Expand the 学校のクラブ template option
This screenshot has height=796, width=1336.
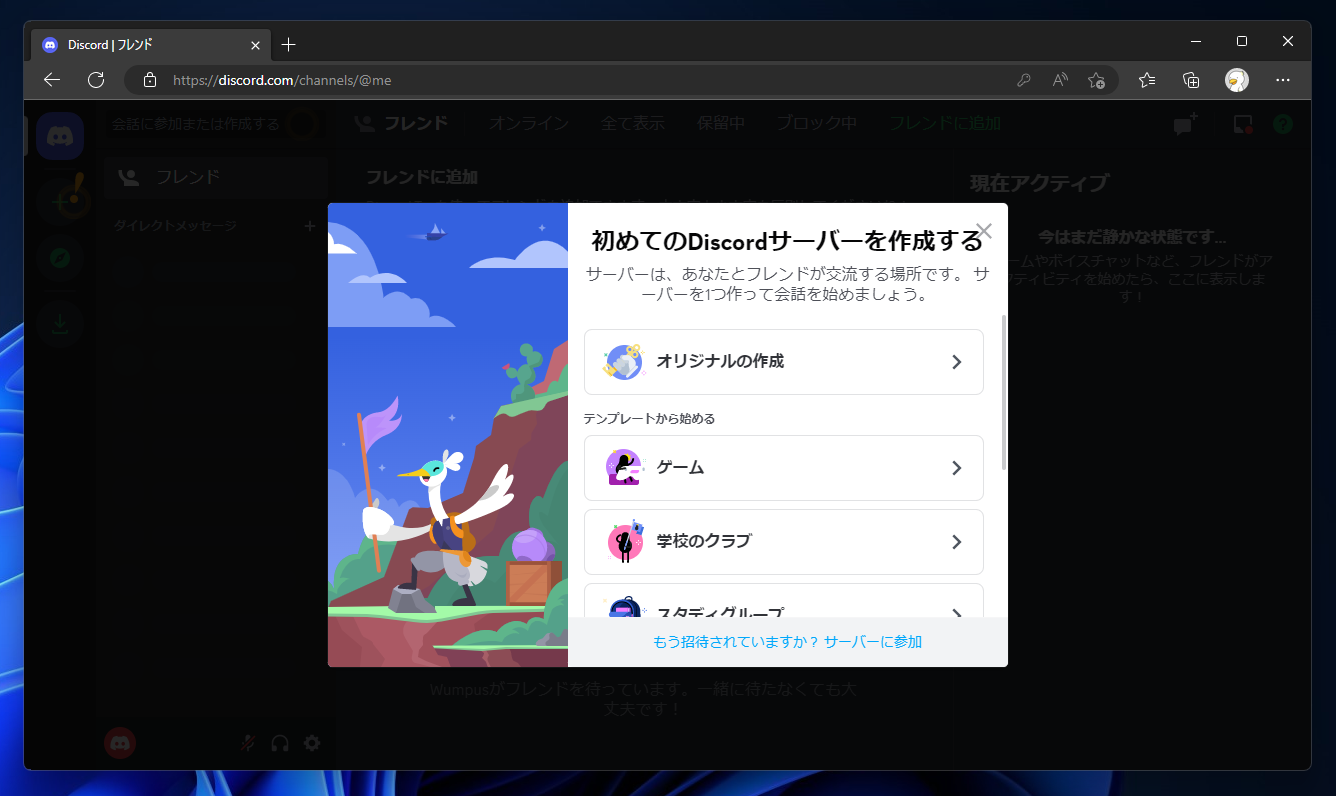pyautogui.click(x=956, y=542)
